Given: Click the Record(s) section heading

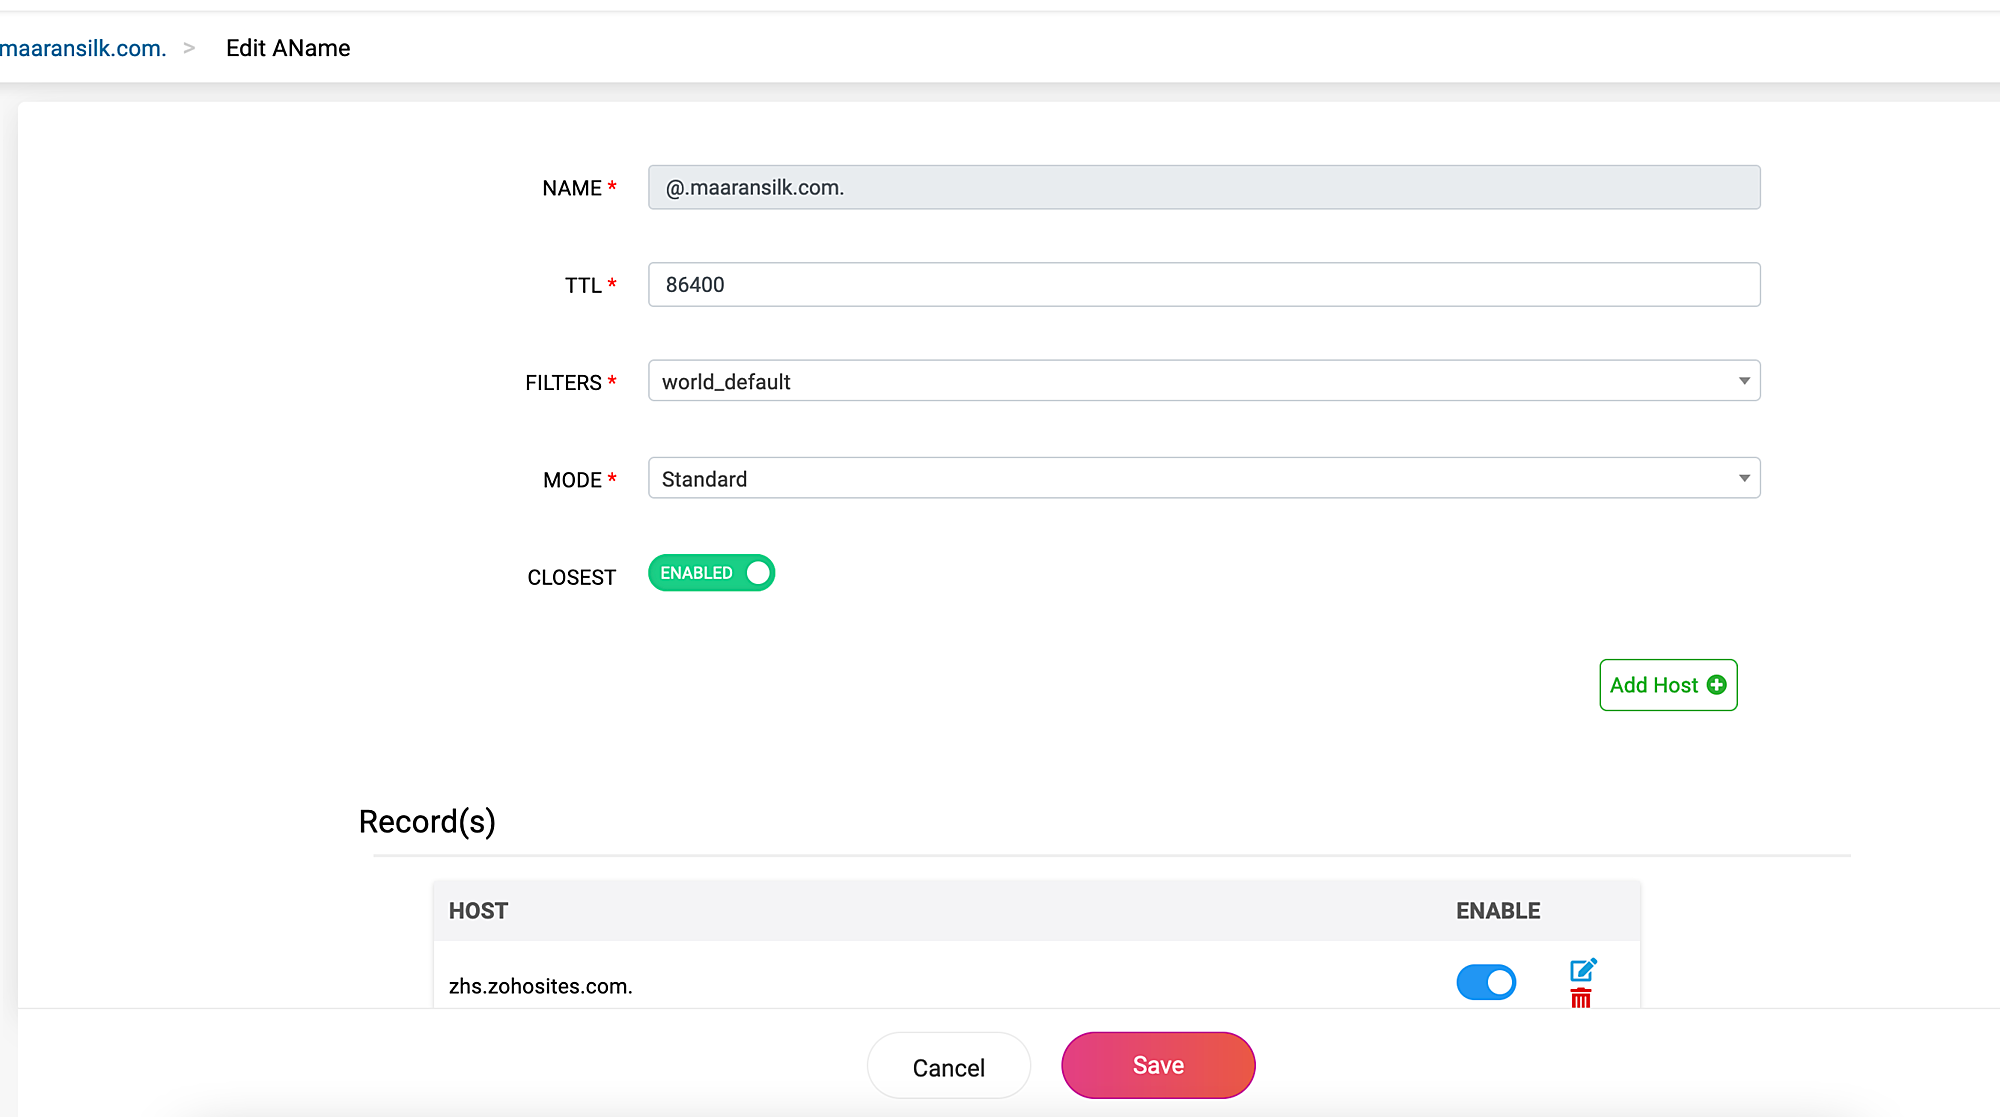Looking at the screenshot, I should pyautogui.click(x=427, y=821).
